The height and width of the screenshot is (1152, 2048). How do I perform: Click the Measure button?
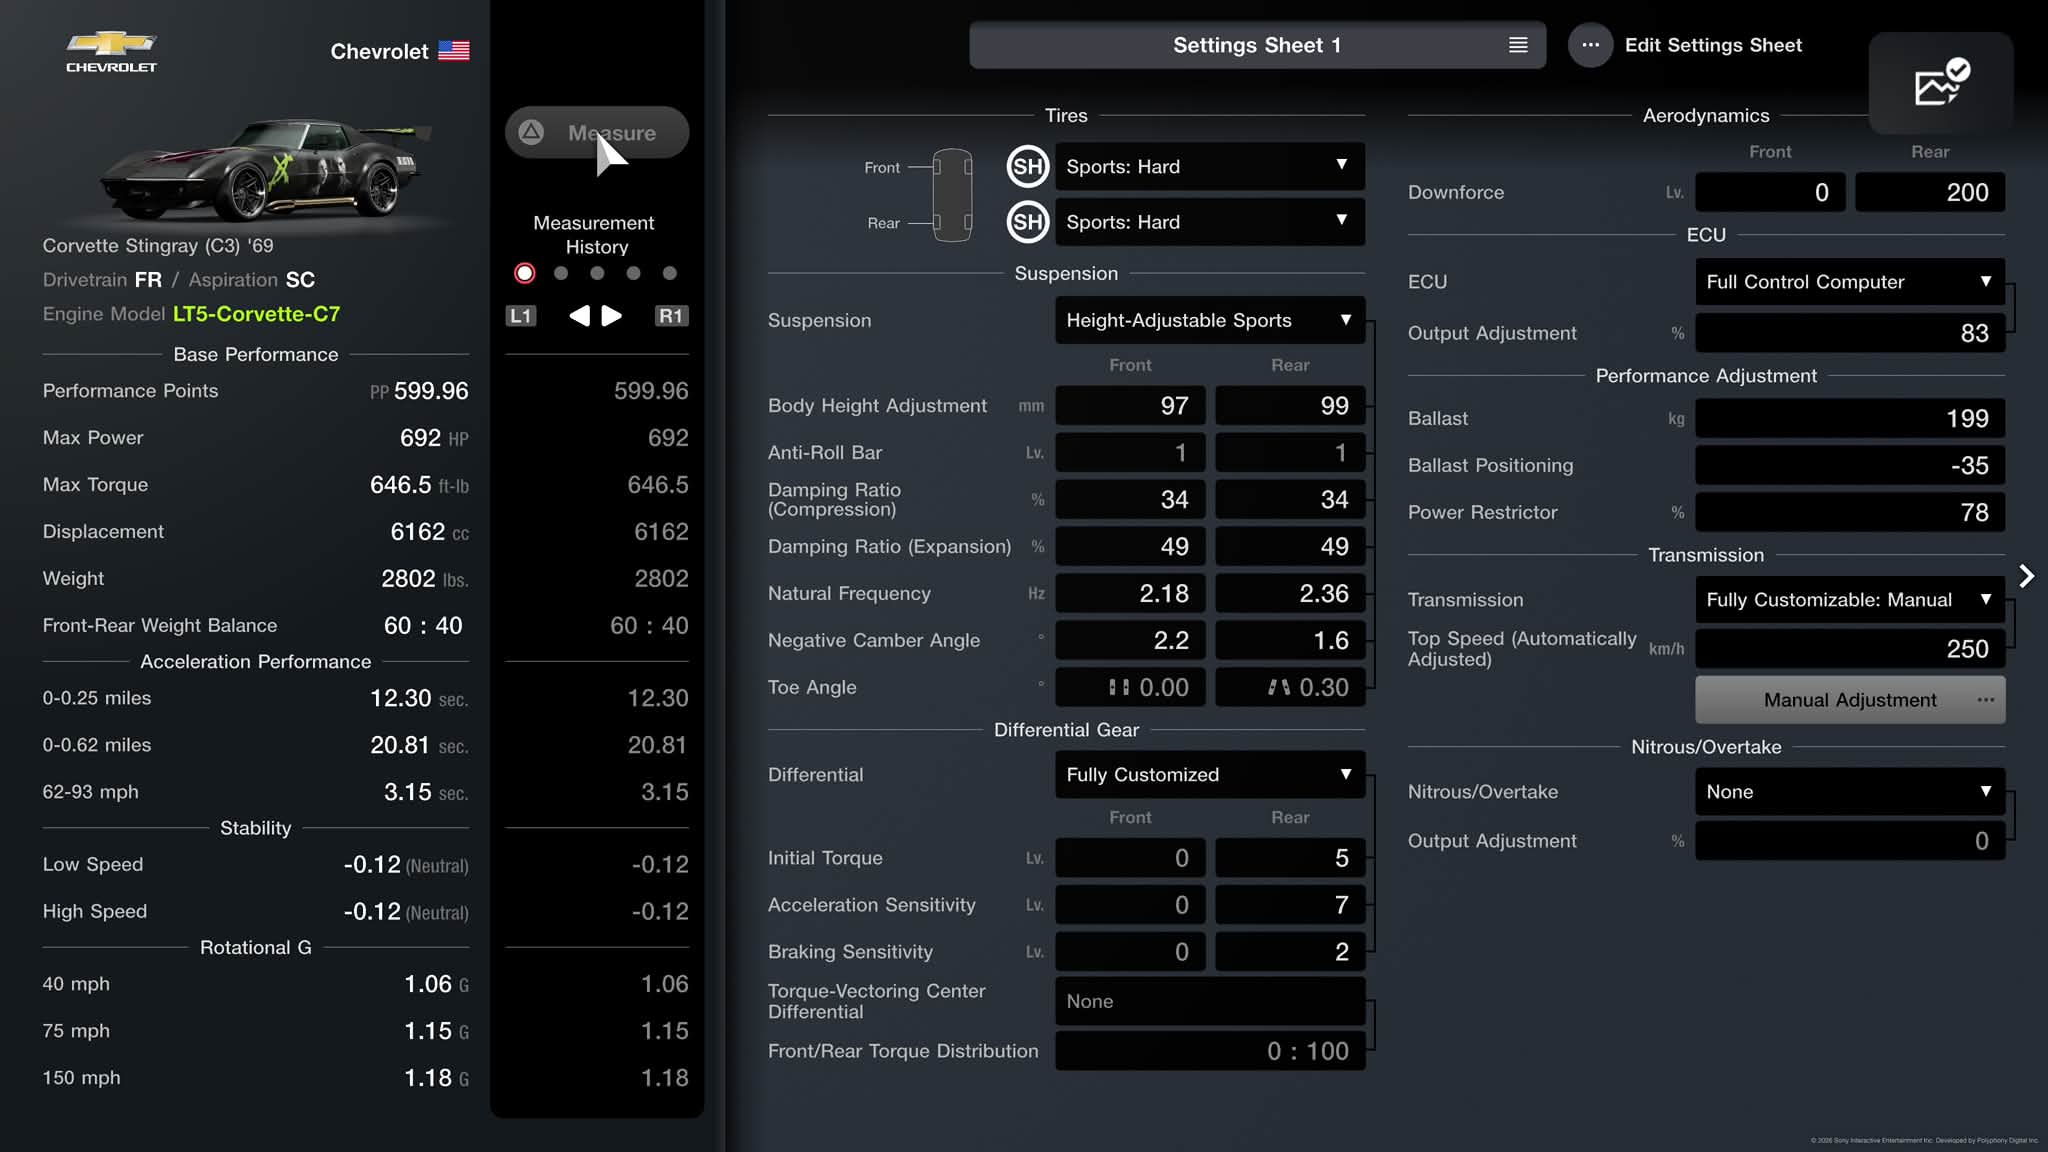pyautogui.click(x=597, y=132)
